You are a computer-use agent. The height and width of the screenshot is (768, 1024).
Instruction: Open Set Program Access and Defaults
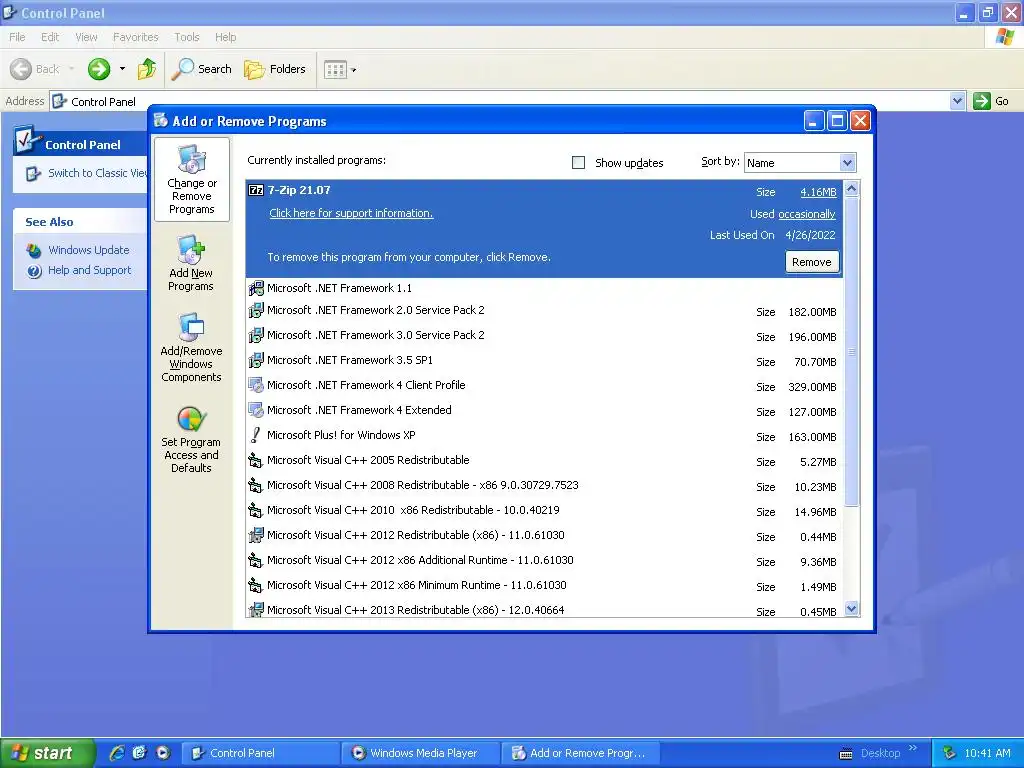click(x=191, y=439)
